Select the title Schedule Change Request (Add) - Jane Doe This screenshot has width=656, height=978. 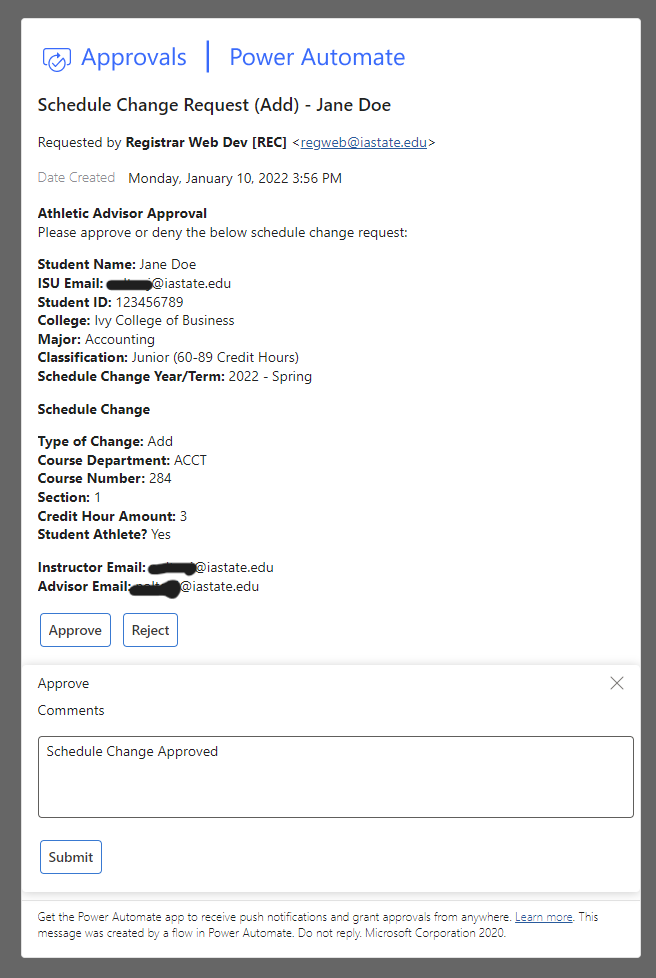[x=214, y=105]
